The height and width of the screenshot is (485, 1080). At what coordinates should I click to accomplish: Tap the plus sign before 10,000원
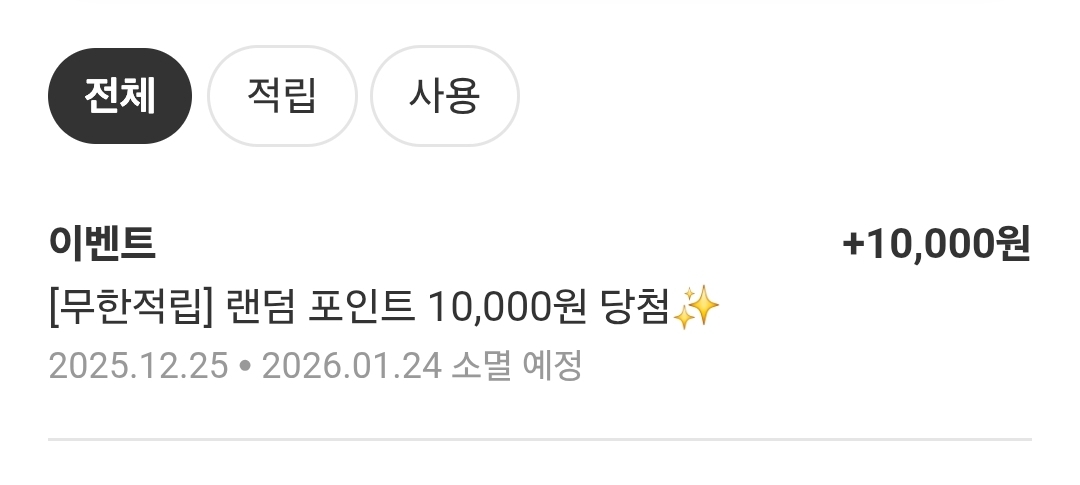pos(853,245)
